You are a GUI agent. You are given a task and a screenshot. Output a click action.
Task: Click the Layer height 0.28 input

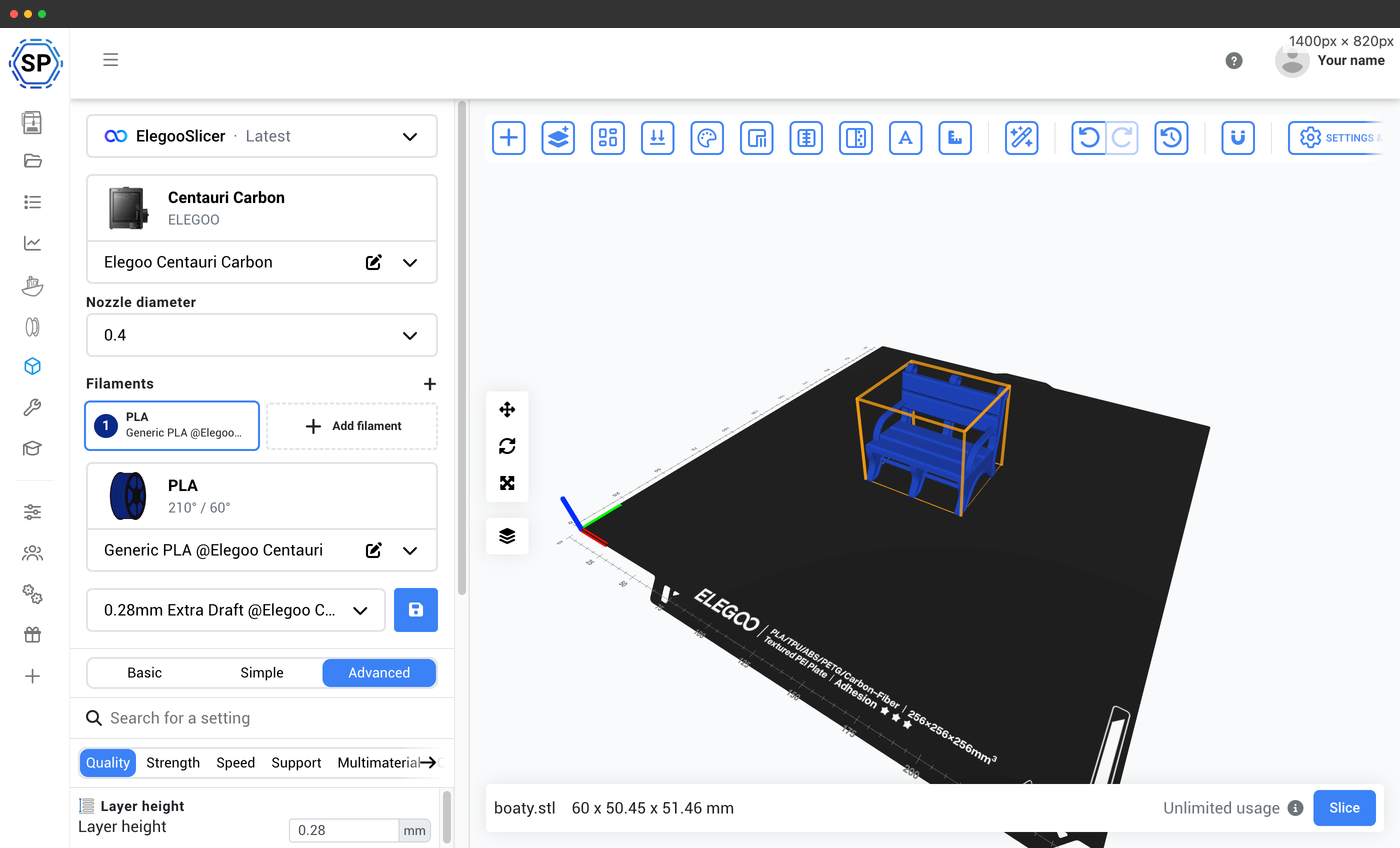(x=344, y=830)
